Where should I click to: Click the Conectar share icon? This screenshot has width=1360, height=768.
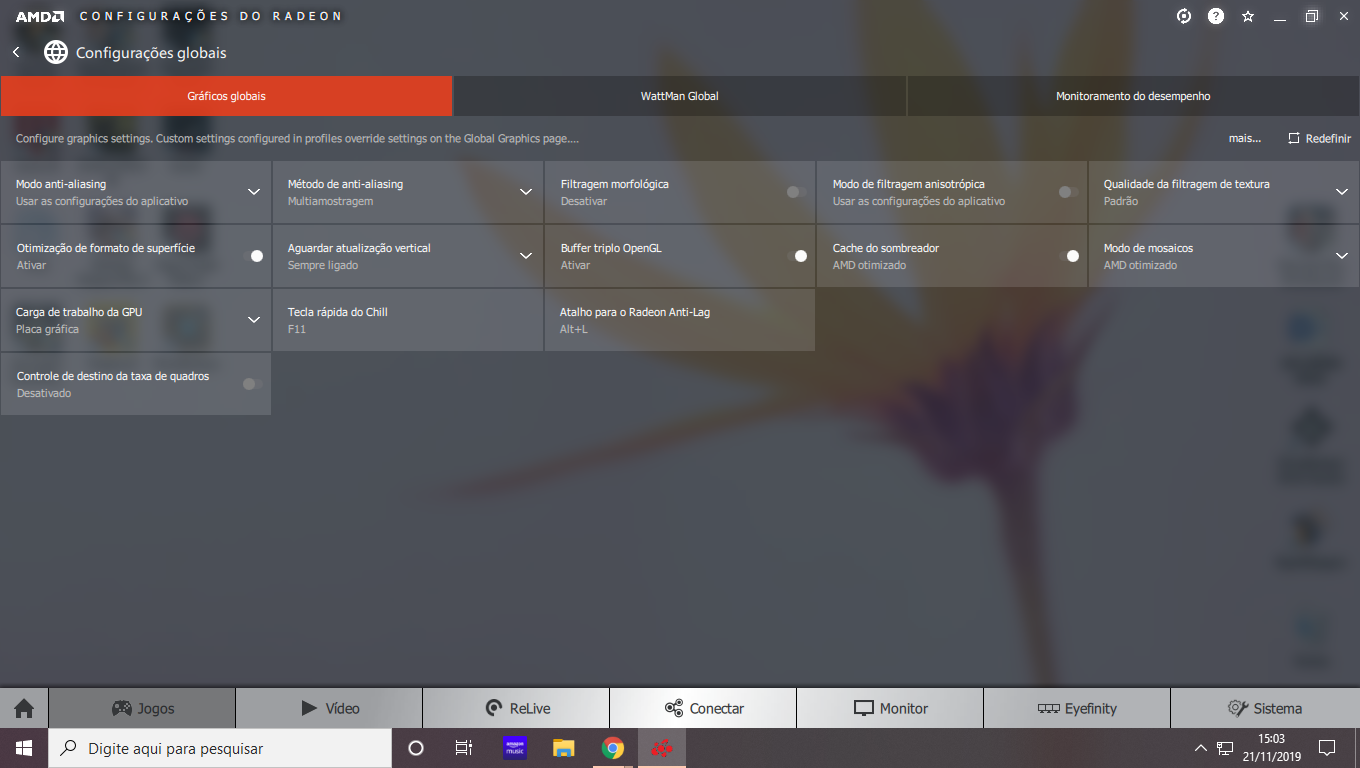(x=674, y=708)
